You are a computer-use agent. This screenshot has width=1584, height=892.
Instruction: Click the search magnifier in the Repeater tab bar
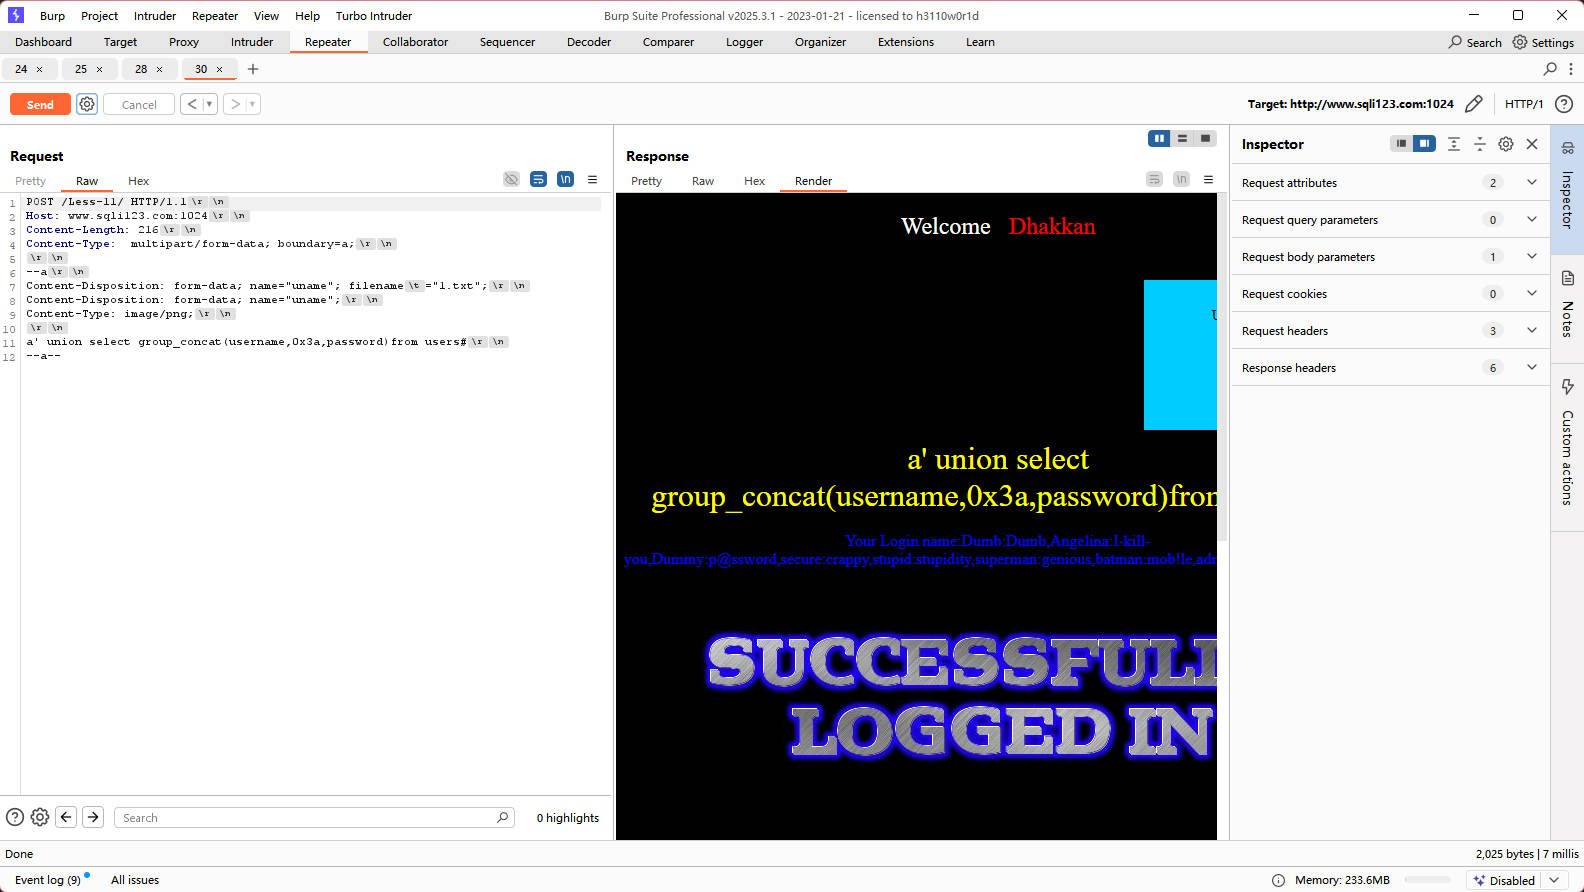click(1550, 69)
